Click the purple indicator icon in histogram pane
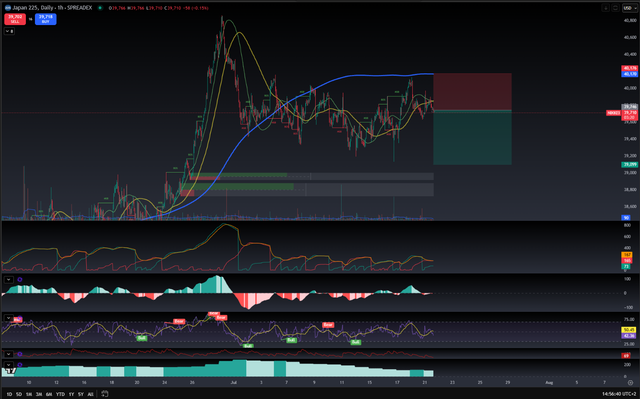Image resolution: width=640 pixels, height=399 pixels. (20, 279)
